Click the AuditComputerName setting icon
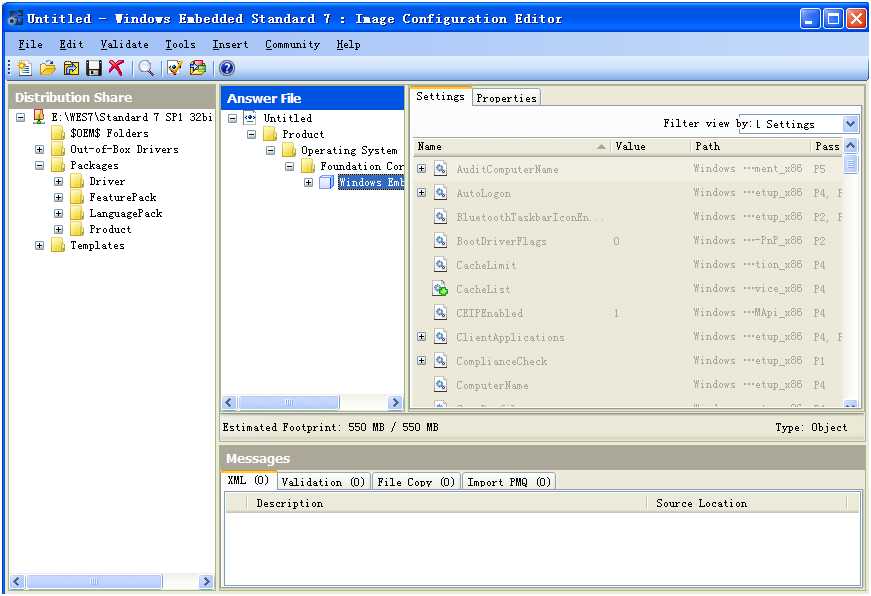 [x=440, y=169]
